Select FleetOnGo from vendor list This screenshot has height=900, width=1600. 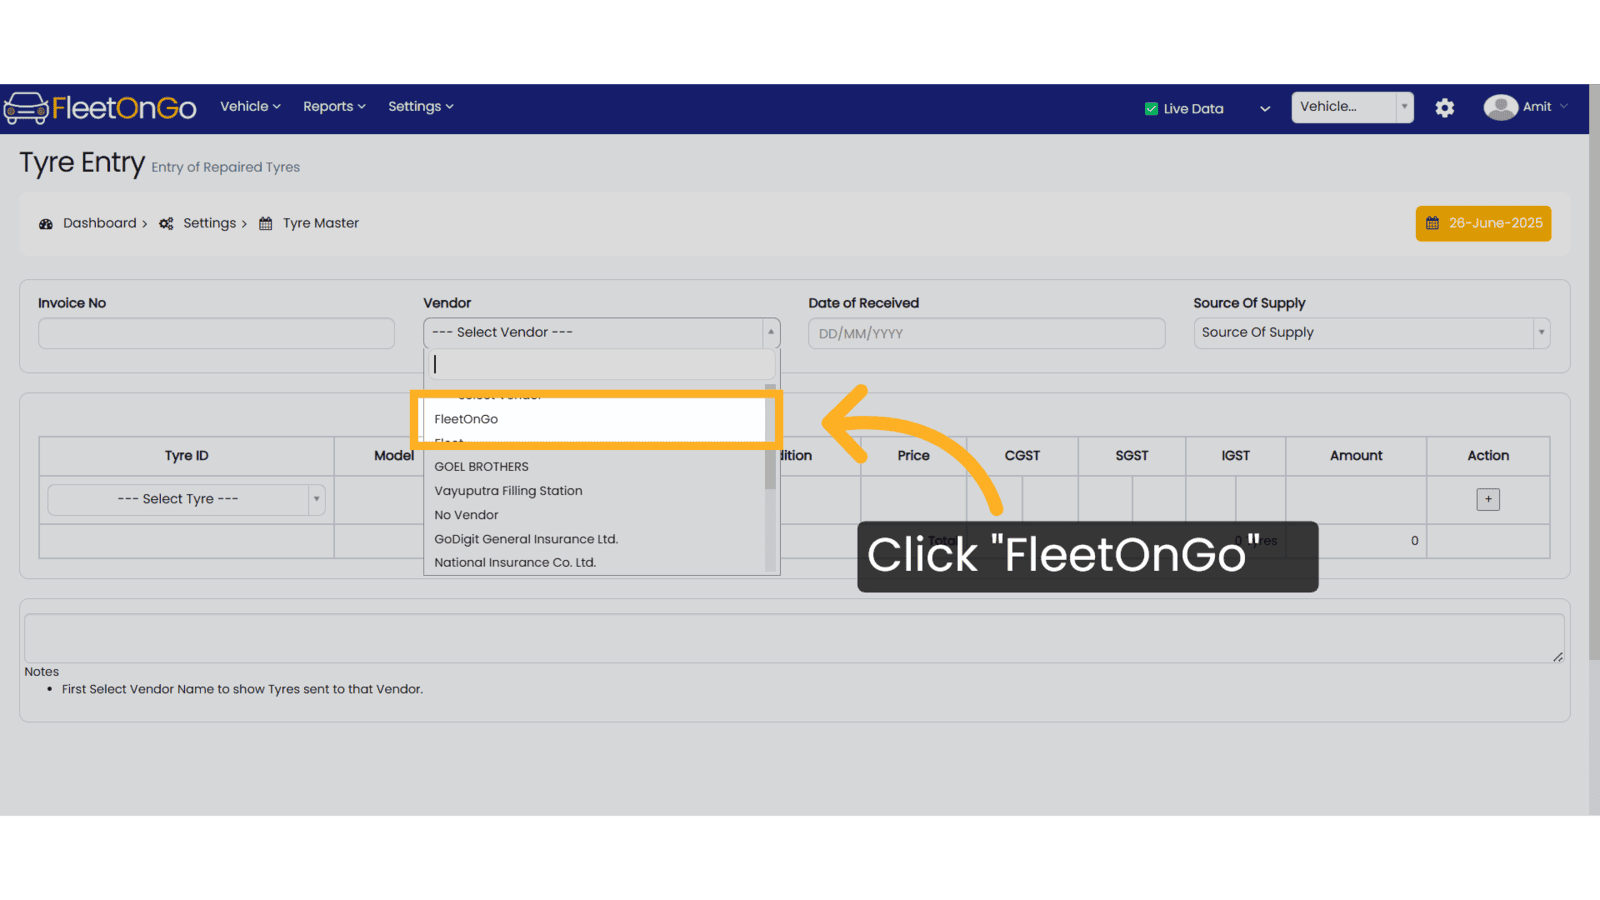coord(594,419)
